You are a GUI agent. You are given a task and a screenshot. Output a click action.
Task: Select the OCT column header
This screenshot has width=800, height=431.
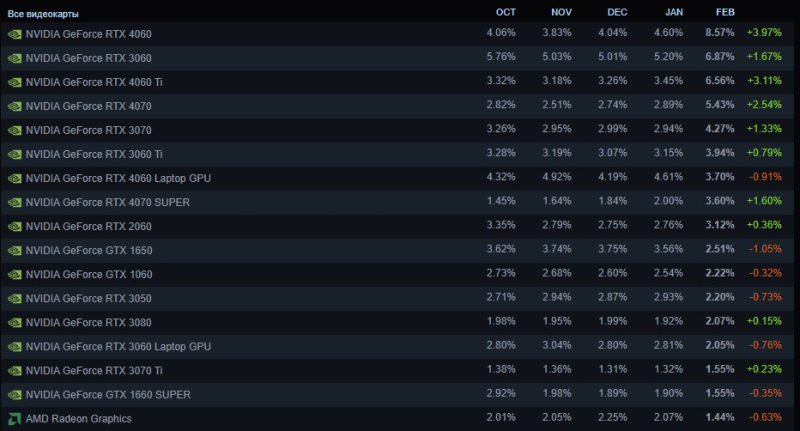(506, 11)
